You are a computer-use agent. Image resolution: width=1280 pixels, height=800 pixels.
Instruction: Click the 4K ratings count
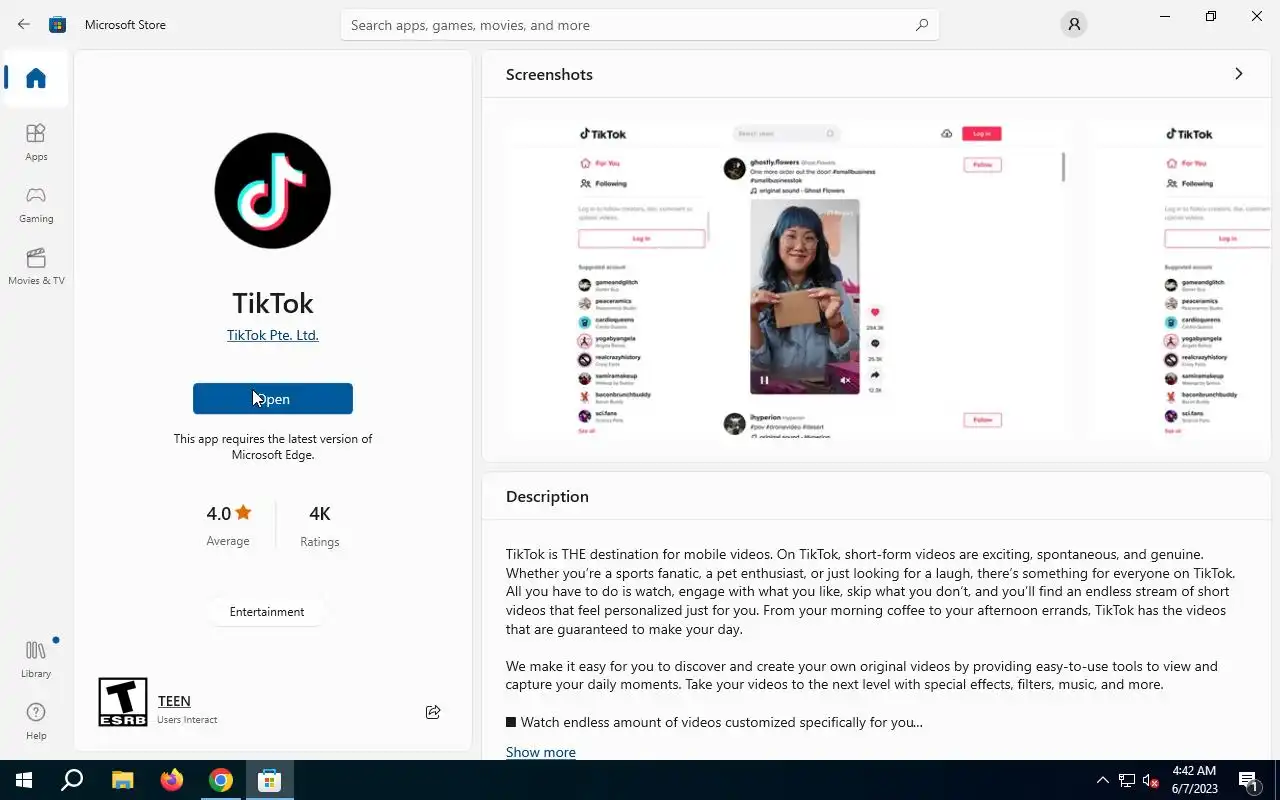[320, 525]
